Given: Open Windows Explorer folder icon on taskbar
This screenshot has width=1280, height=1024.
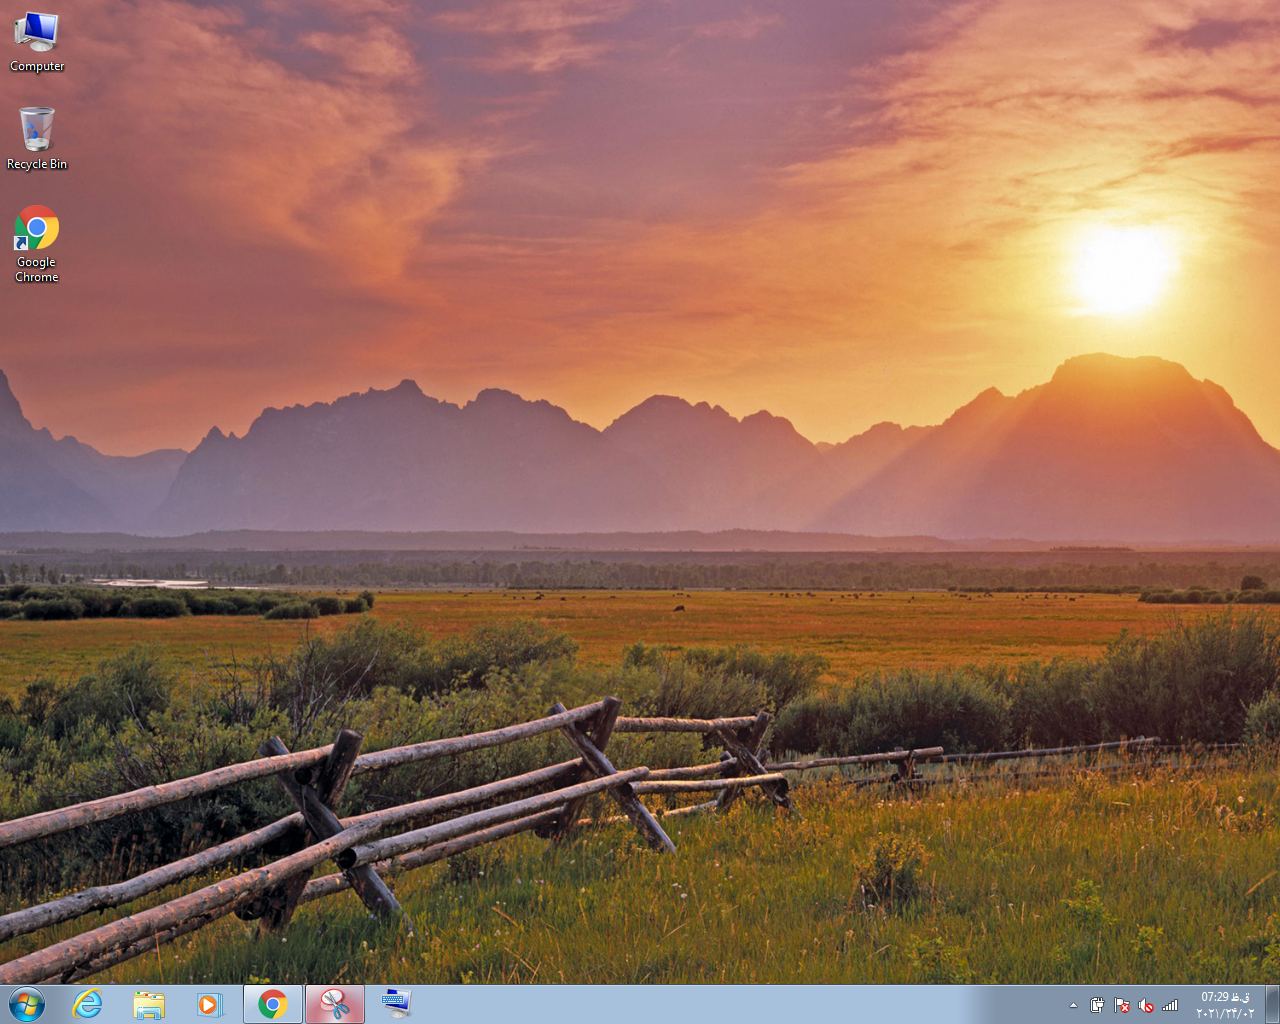Looking at the screenshot, I should click(149, 1004).
